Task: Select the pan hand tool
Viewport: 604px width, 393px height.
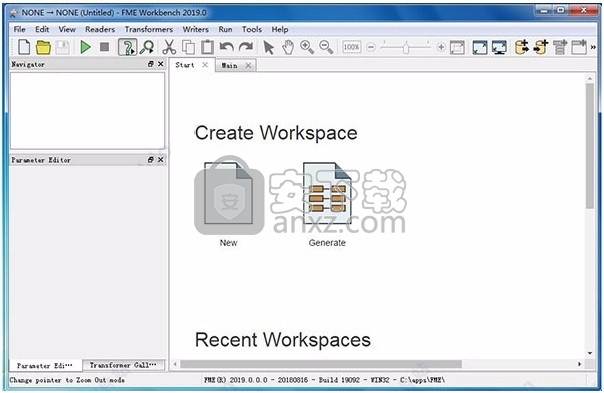Action: (x=288, y=47)
